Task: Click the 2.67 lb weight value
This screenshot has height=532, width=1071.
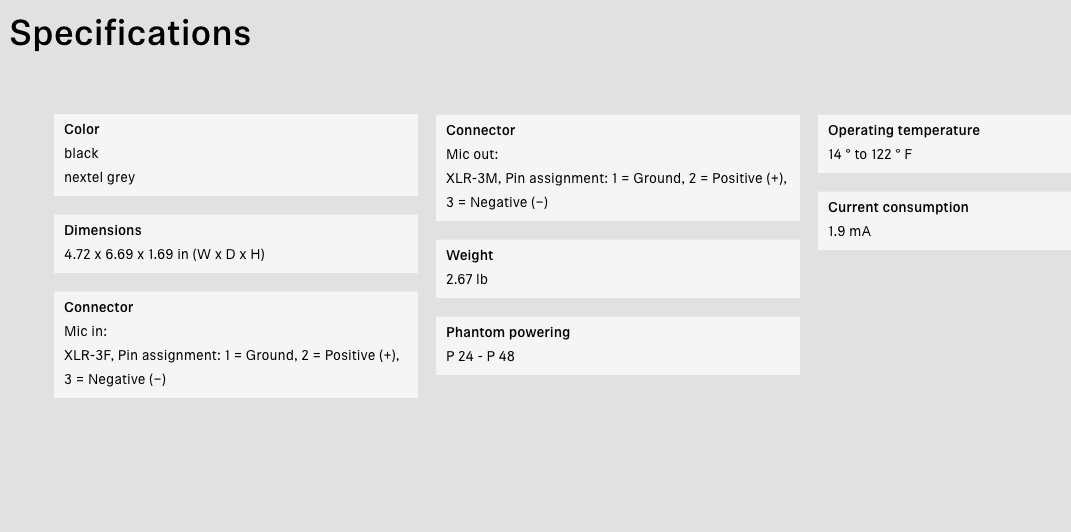Action: [467, 279]
